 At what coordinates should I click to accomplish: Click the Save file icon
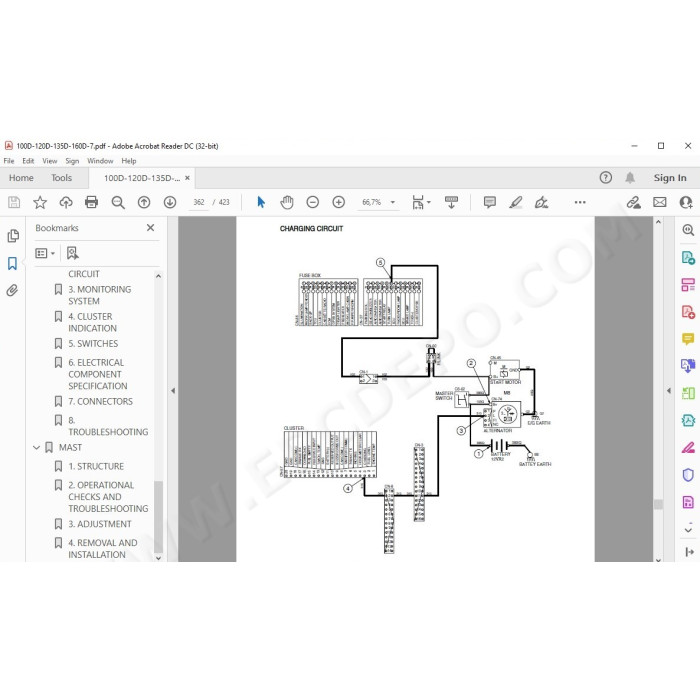(x=14, y=202)
